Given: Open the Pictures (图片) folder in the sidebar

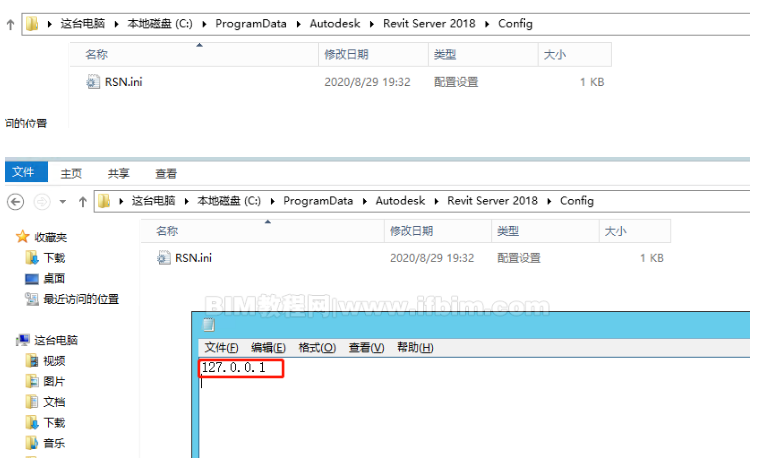Looking at the screenshot, I should click(x=45, y=381).
